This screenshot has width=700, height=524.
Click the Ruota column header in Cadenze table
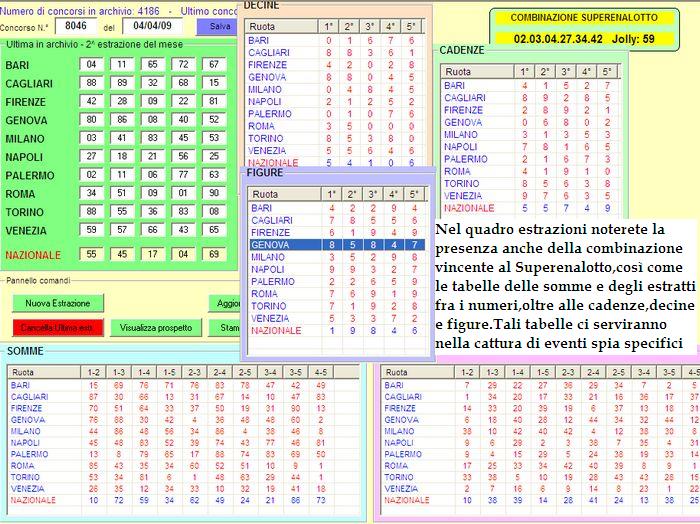(477, 71)
